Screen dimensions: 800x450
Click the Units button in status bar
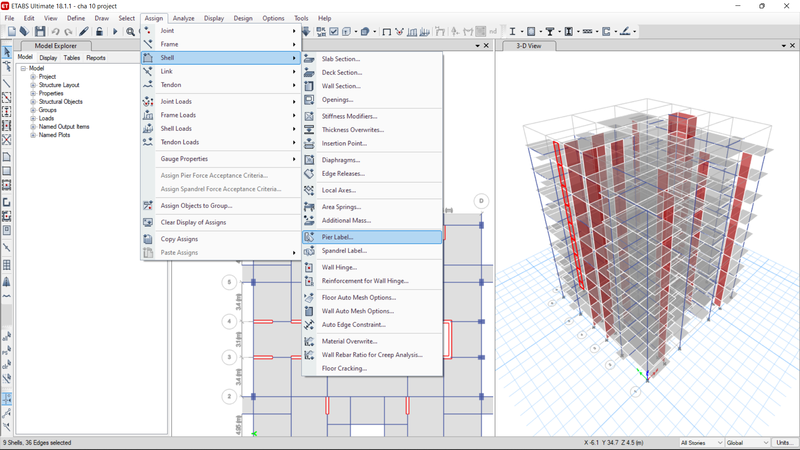click(785, 442)
